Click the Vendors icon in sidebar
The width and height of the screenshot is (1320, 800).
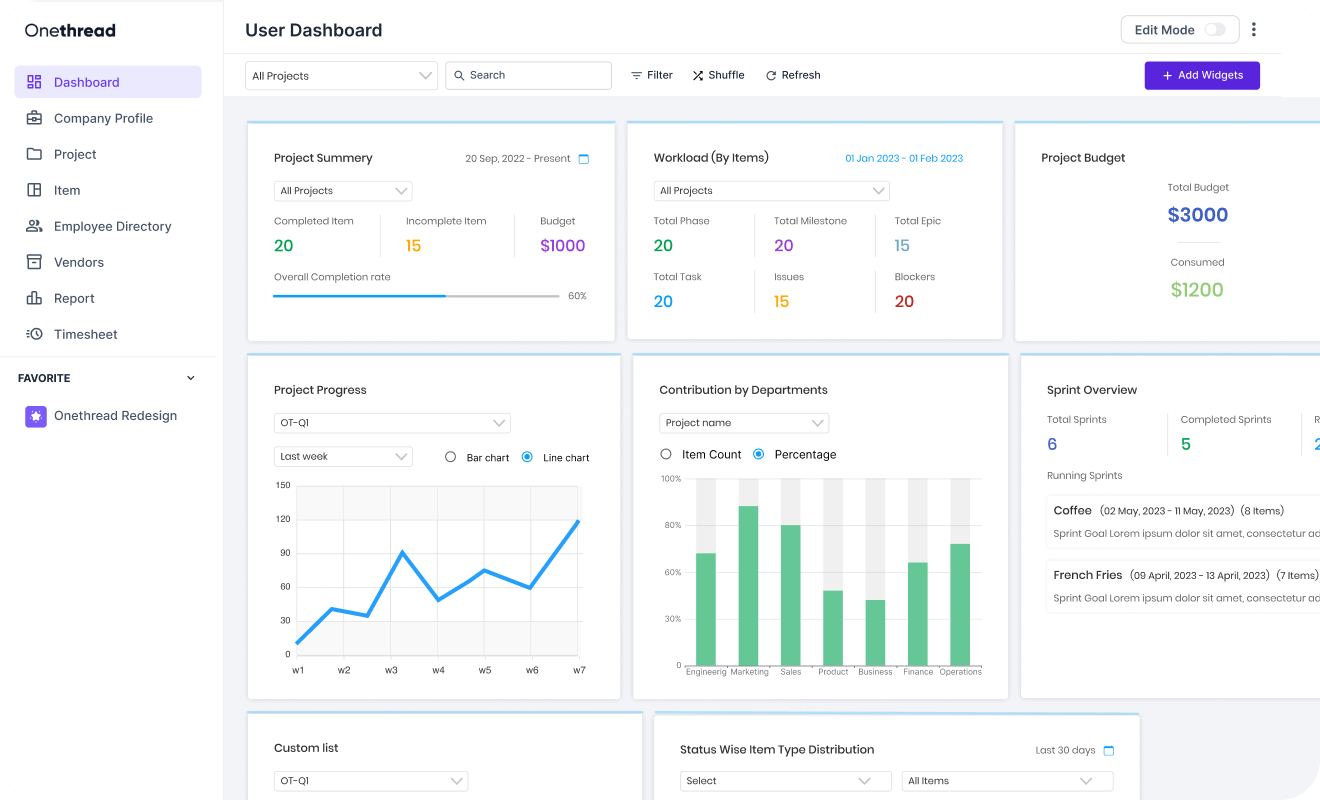point(34,262)
